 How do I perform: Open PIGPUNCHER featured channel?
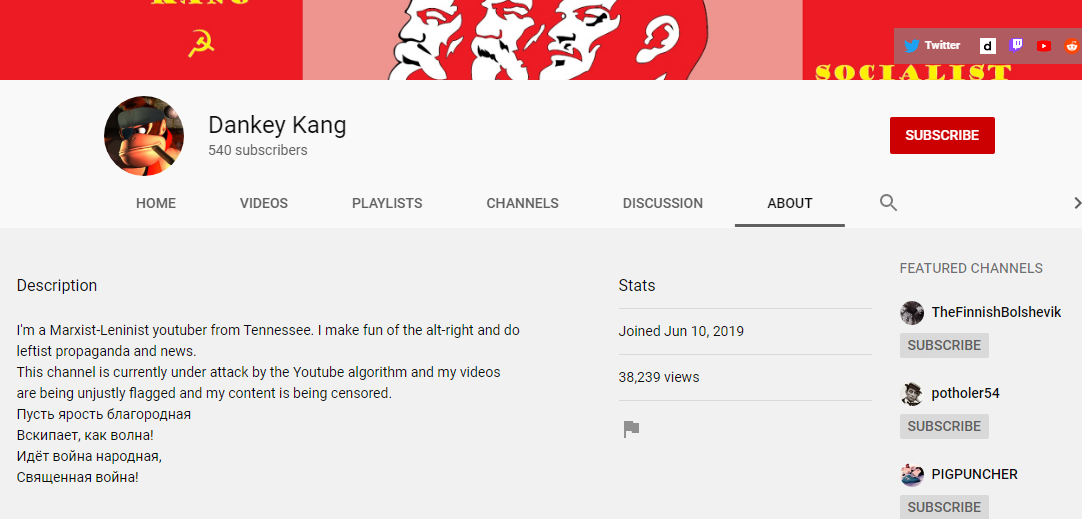[974, 474]
